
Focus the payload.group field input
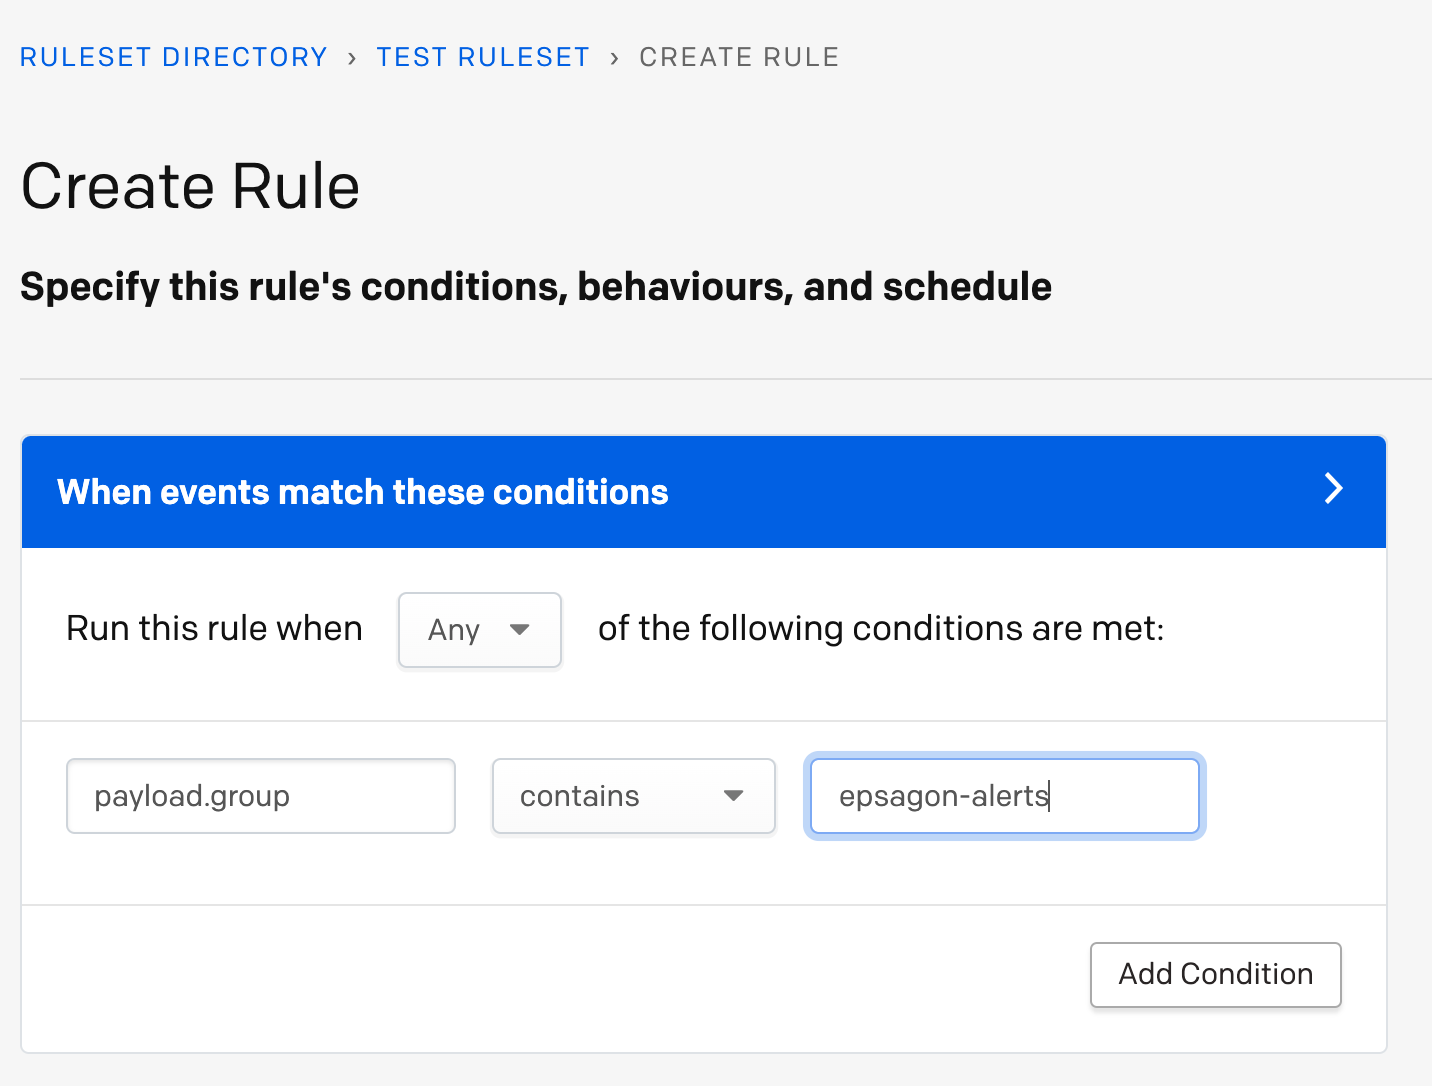(261, 796)
